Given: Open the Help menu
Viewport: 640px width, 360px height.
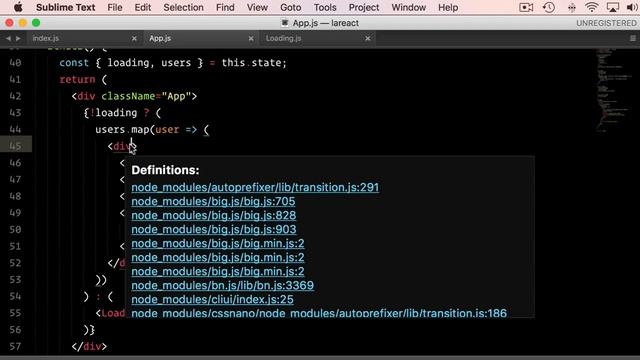Looking at the screenshot, I should click(448, 7).
